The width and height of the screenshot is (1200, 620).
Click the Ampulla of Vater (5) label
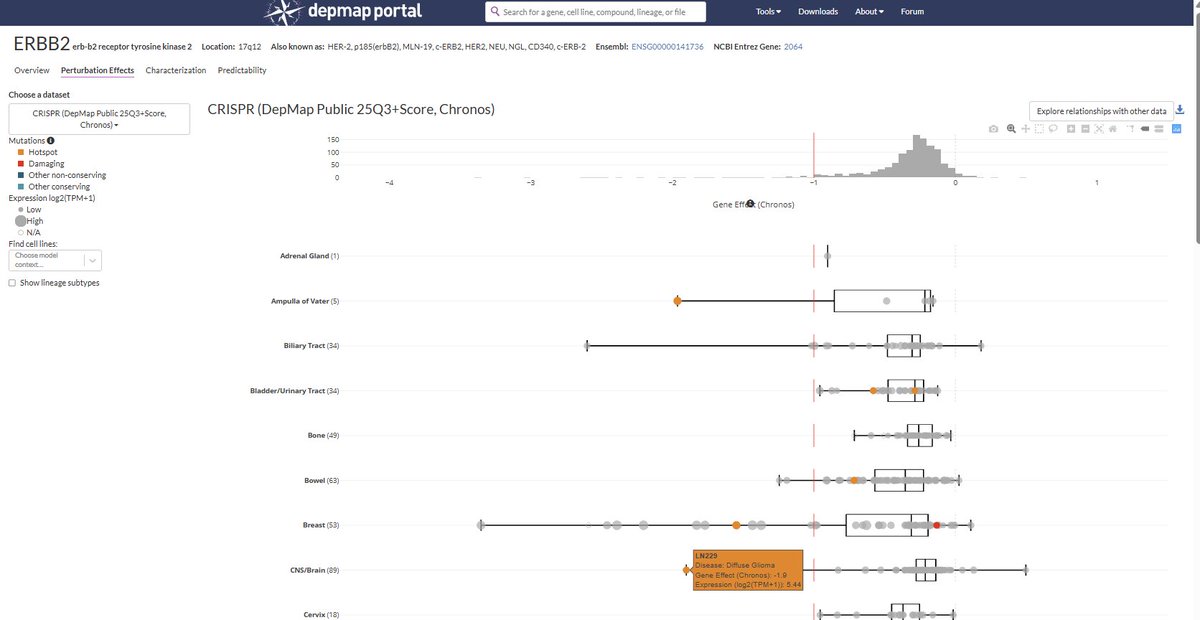click(x=305, y=301)
